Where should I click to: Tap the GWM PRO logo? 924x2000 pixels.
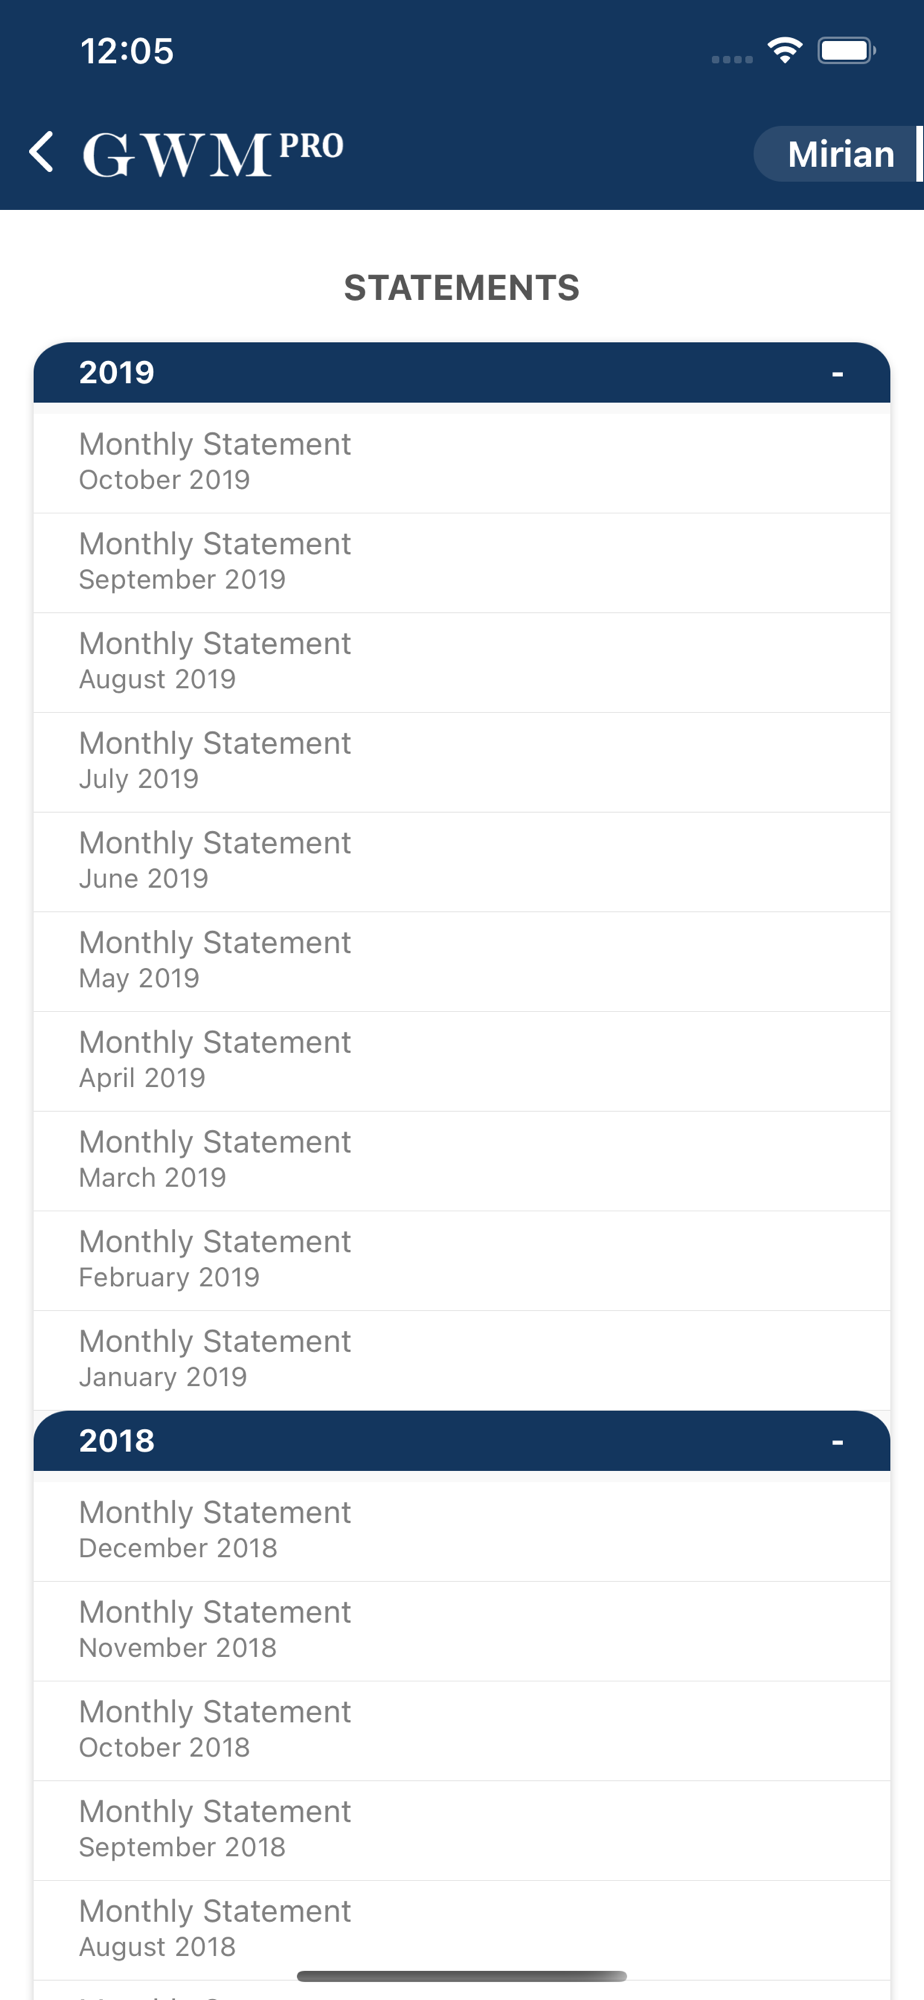213,154
